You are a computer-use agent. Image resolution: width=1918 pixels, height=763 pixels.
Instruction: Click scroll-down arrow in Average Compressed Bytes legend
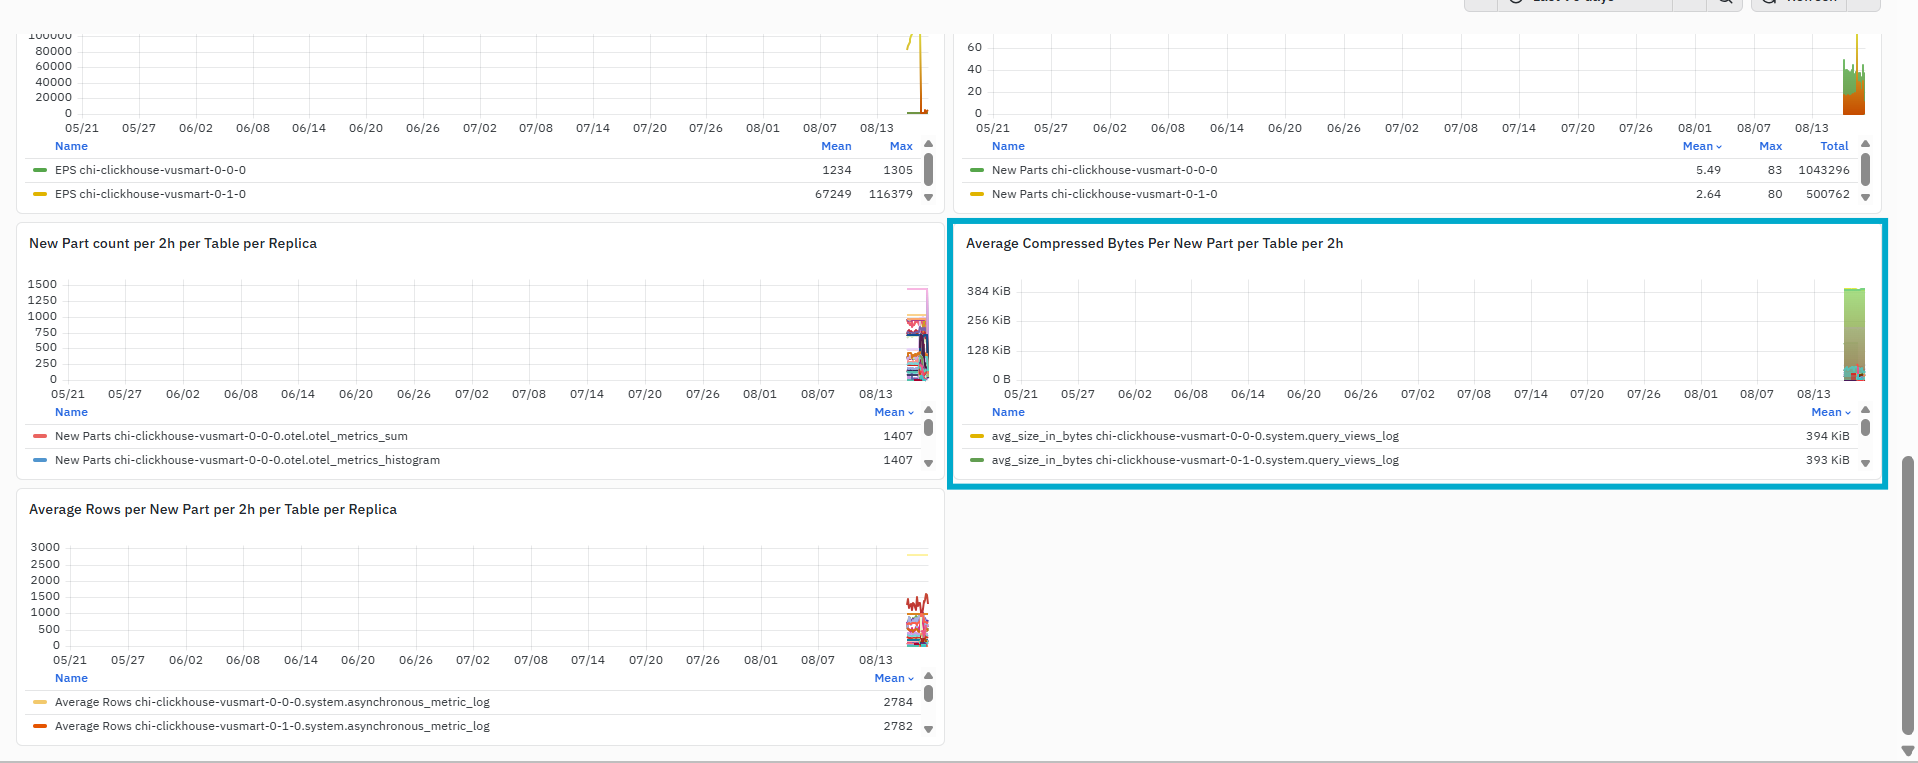(x=1865, y=463)
